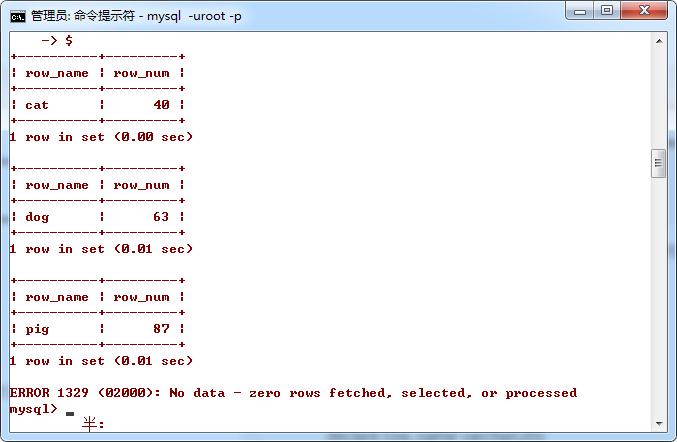Close the mysql command prompt window

(644, 10)
